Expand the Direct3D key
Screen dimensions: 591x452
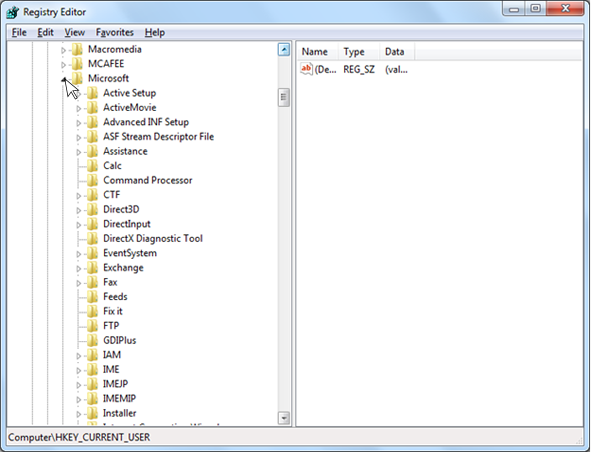click(79, 210)
